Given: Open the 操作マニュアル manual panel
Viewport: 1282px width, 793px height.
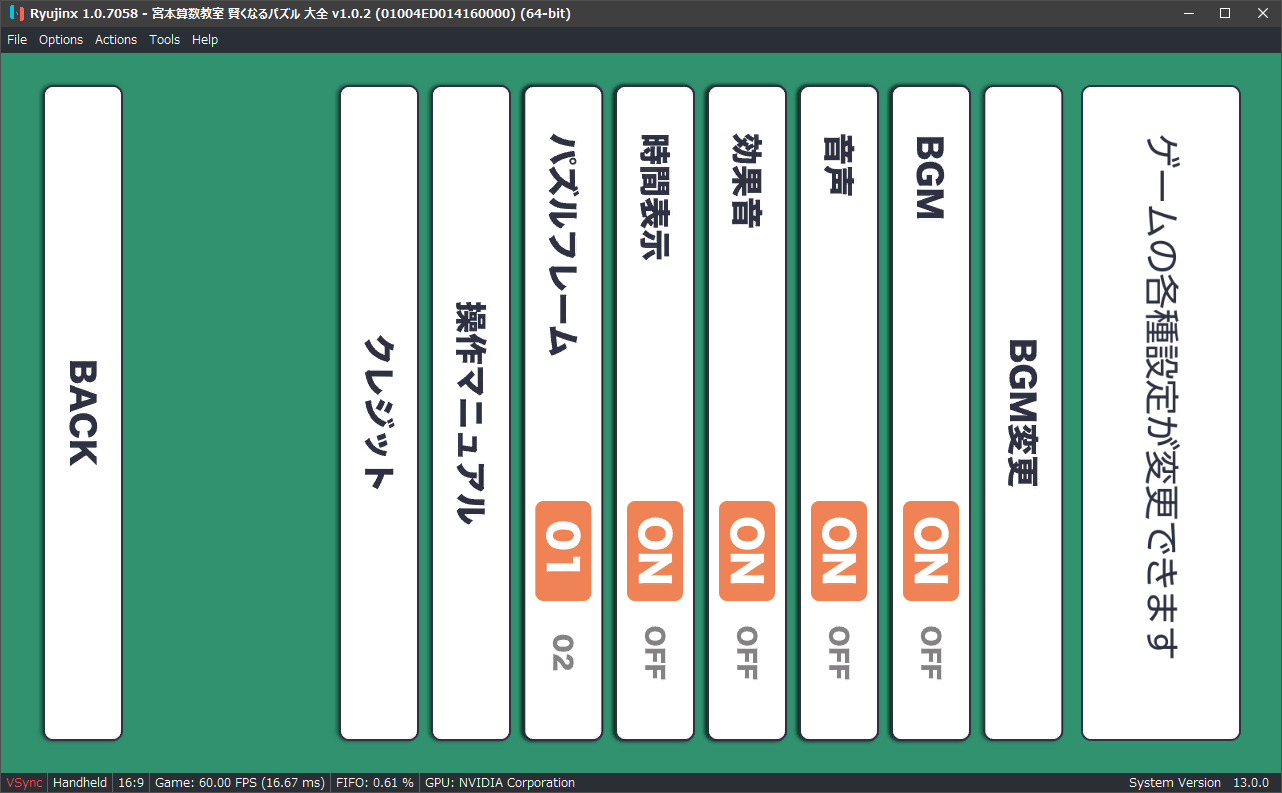Looking at the screenshot, I should 471,413.
